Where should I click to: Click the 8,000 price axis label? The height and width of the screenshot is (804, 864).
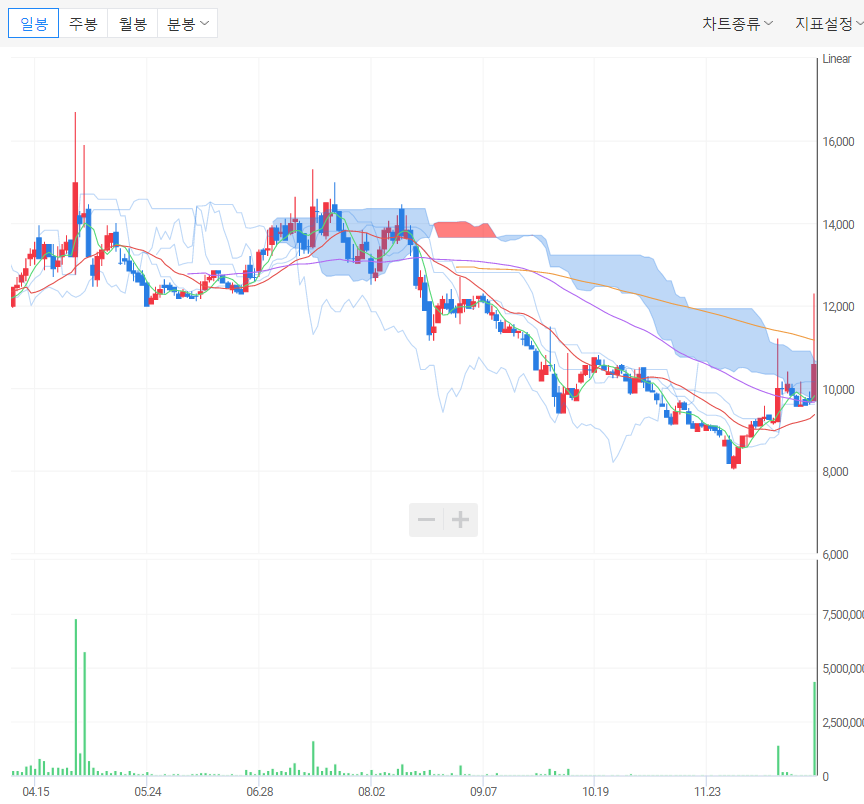pyautogui.click(x=835, y=472)
